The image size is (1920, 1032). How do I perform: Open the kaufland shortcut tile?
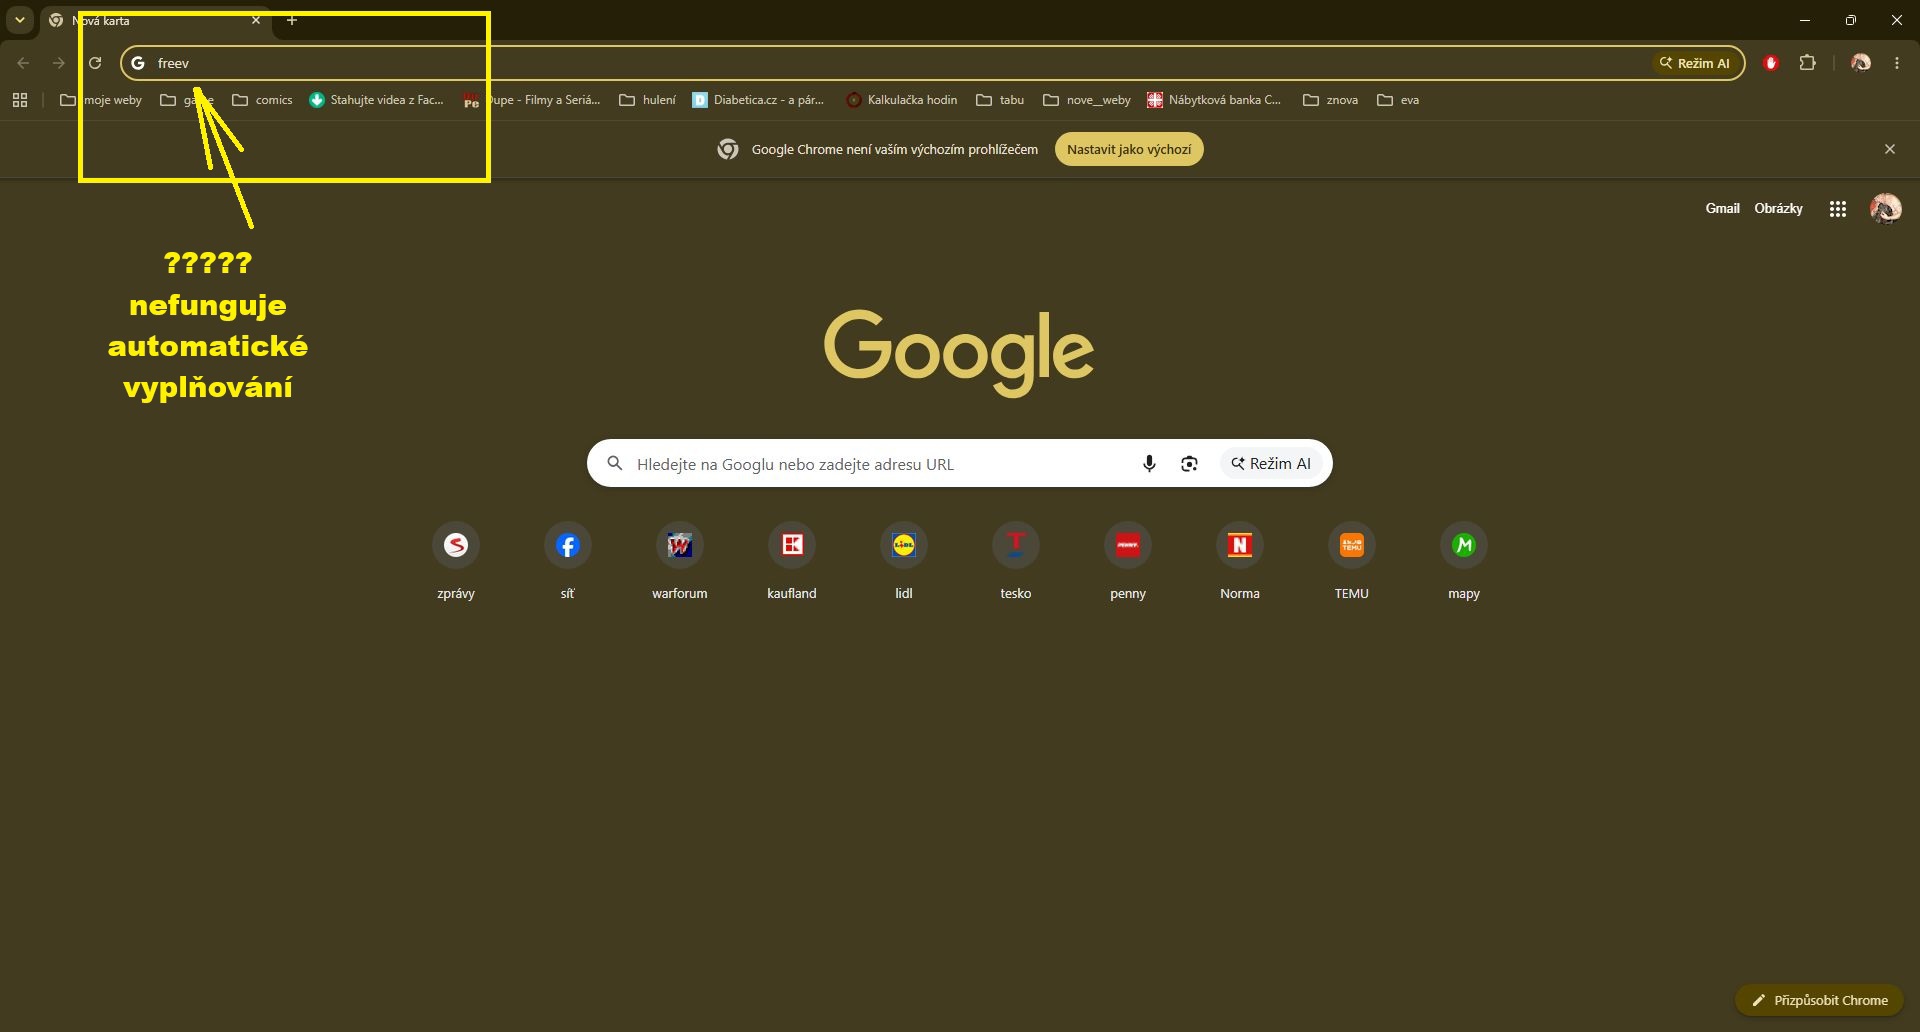[x=792, y=561]
